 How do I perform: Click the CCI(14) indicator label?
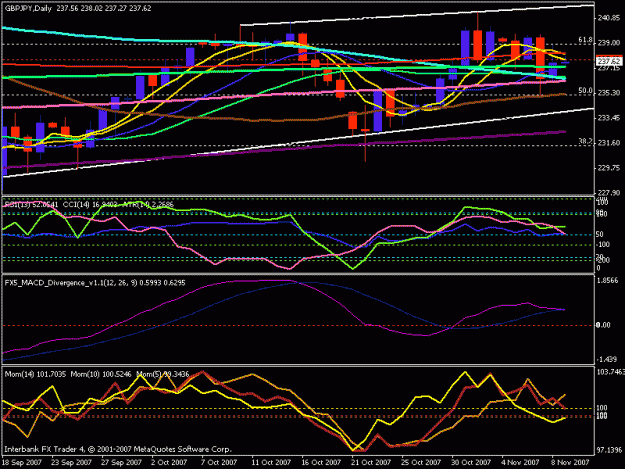(x=90, y=204)
